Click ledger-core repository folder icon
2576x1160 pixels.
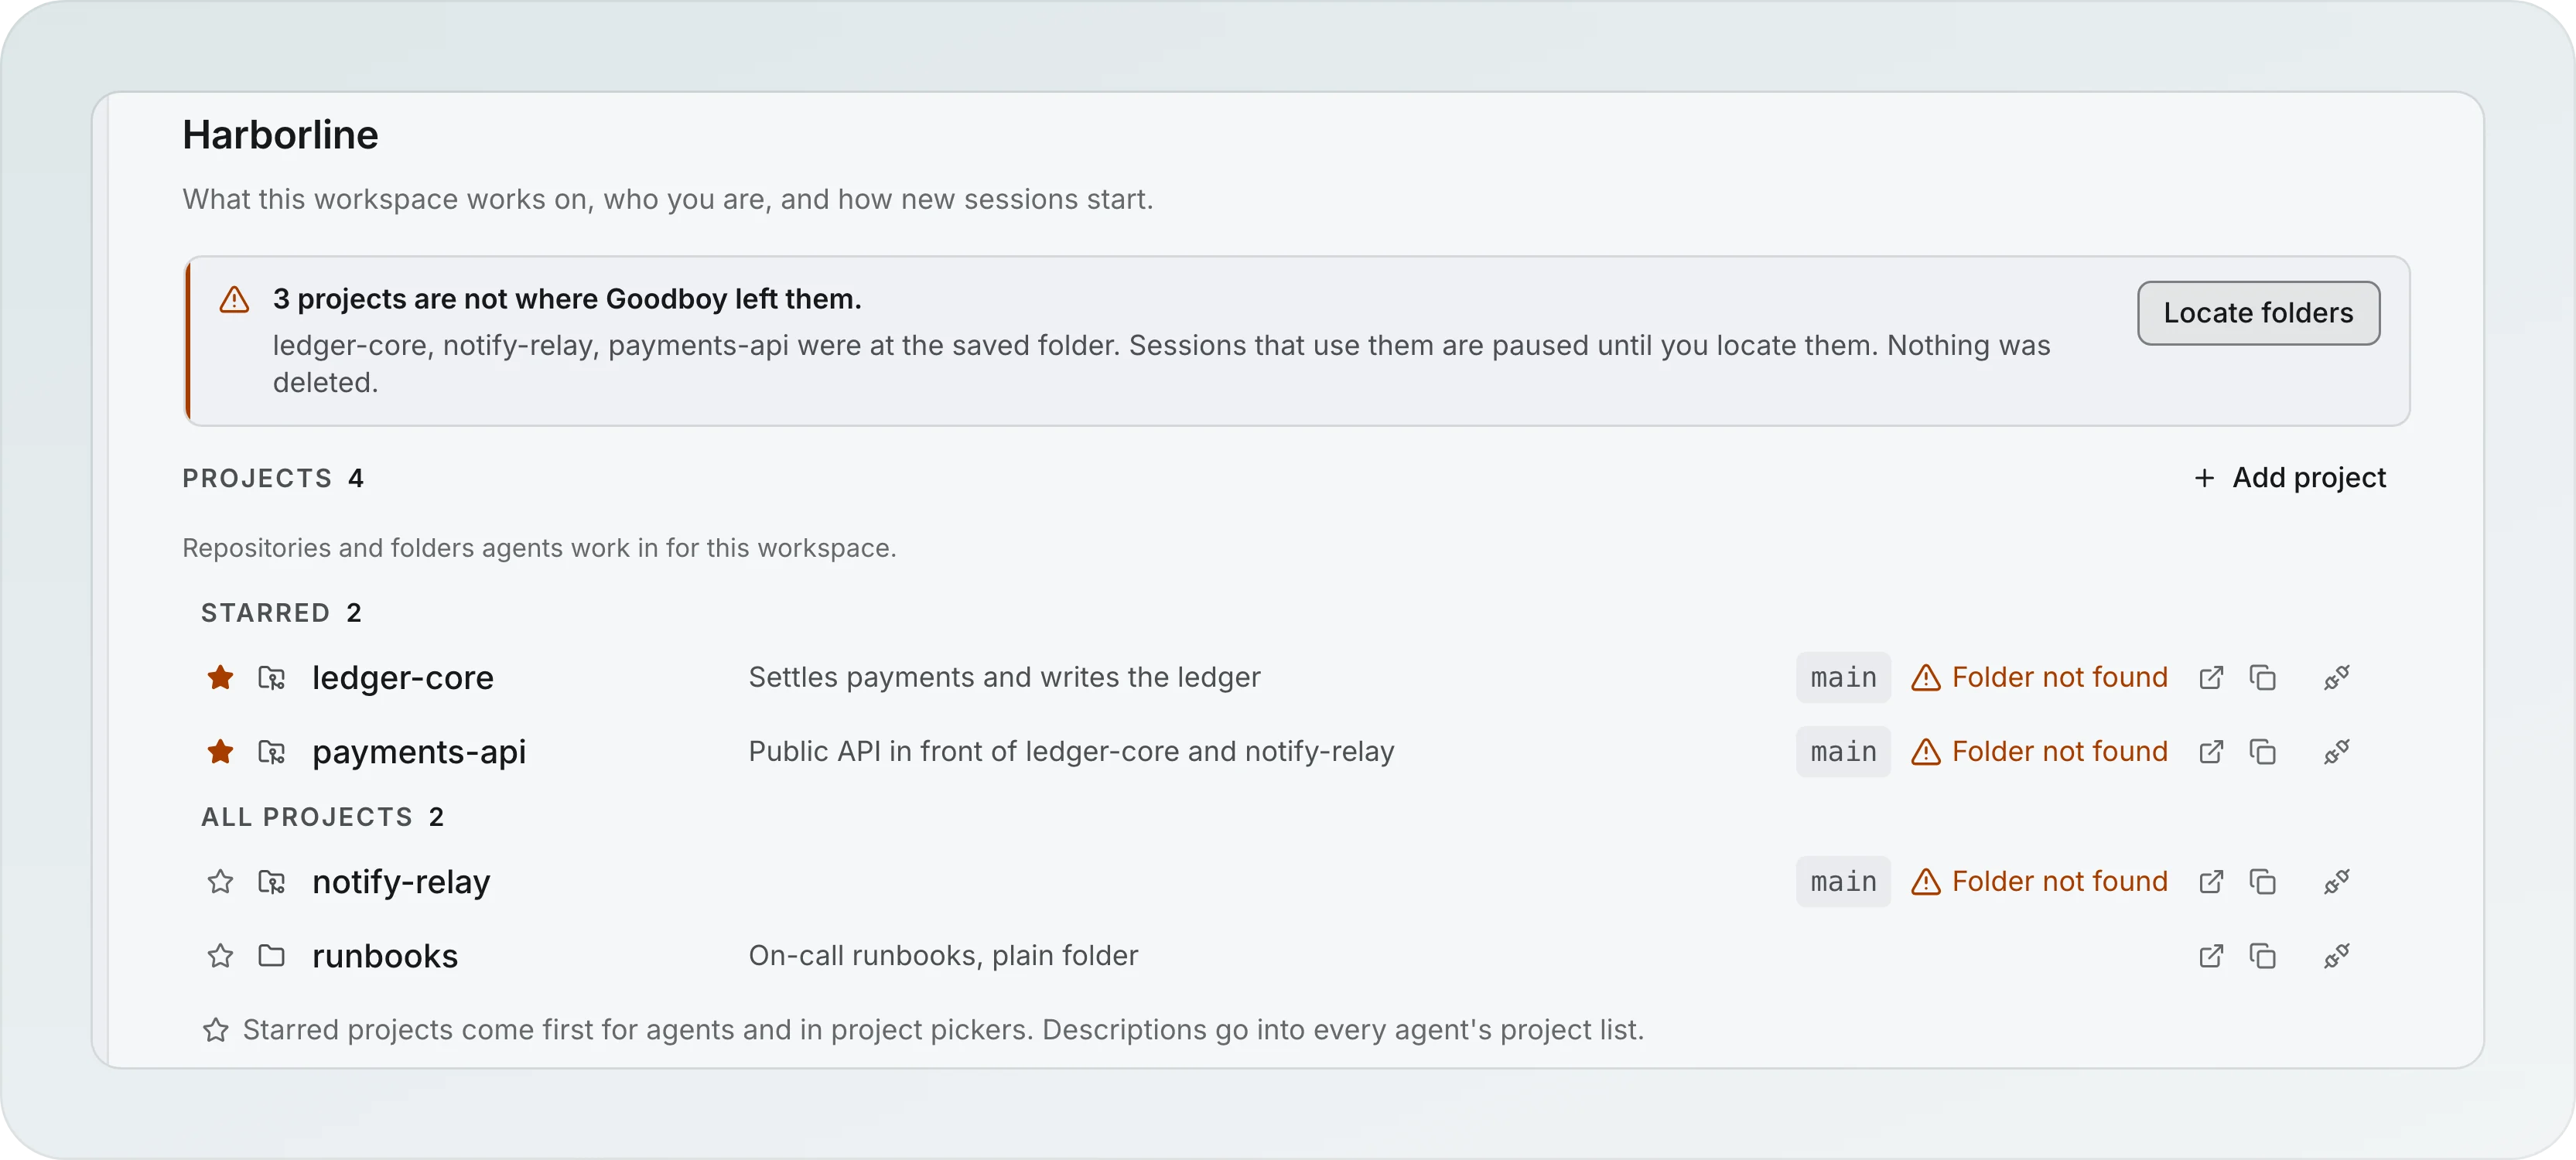click(271, 678)
